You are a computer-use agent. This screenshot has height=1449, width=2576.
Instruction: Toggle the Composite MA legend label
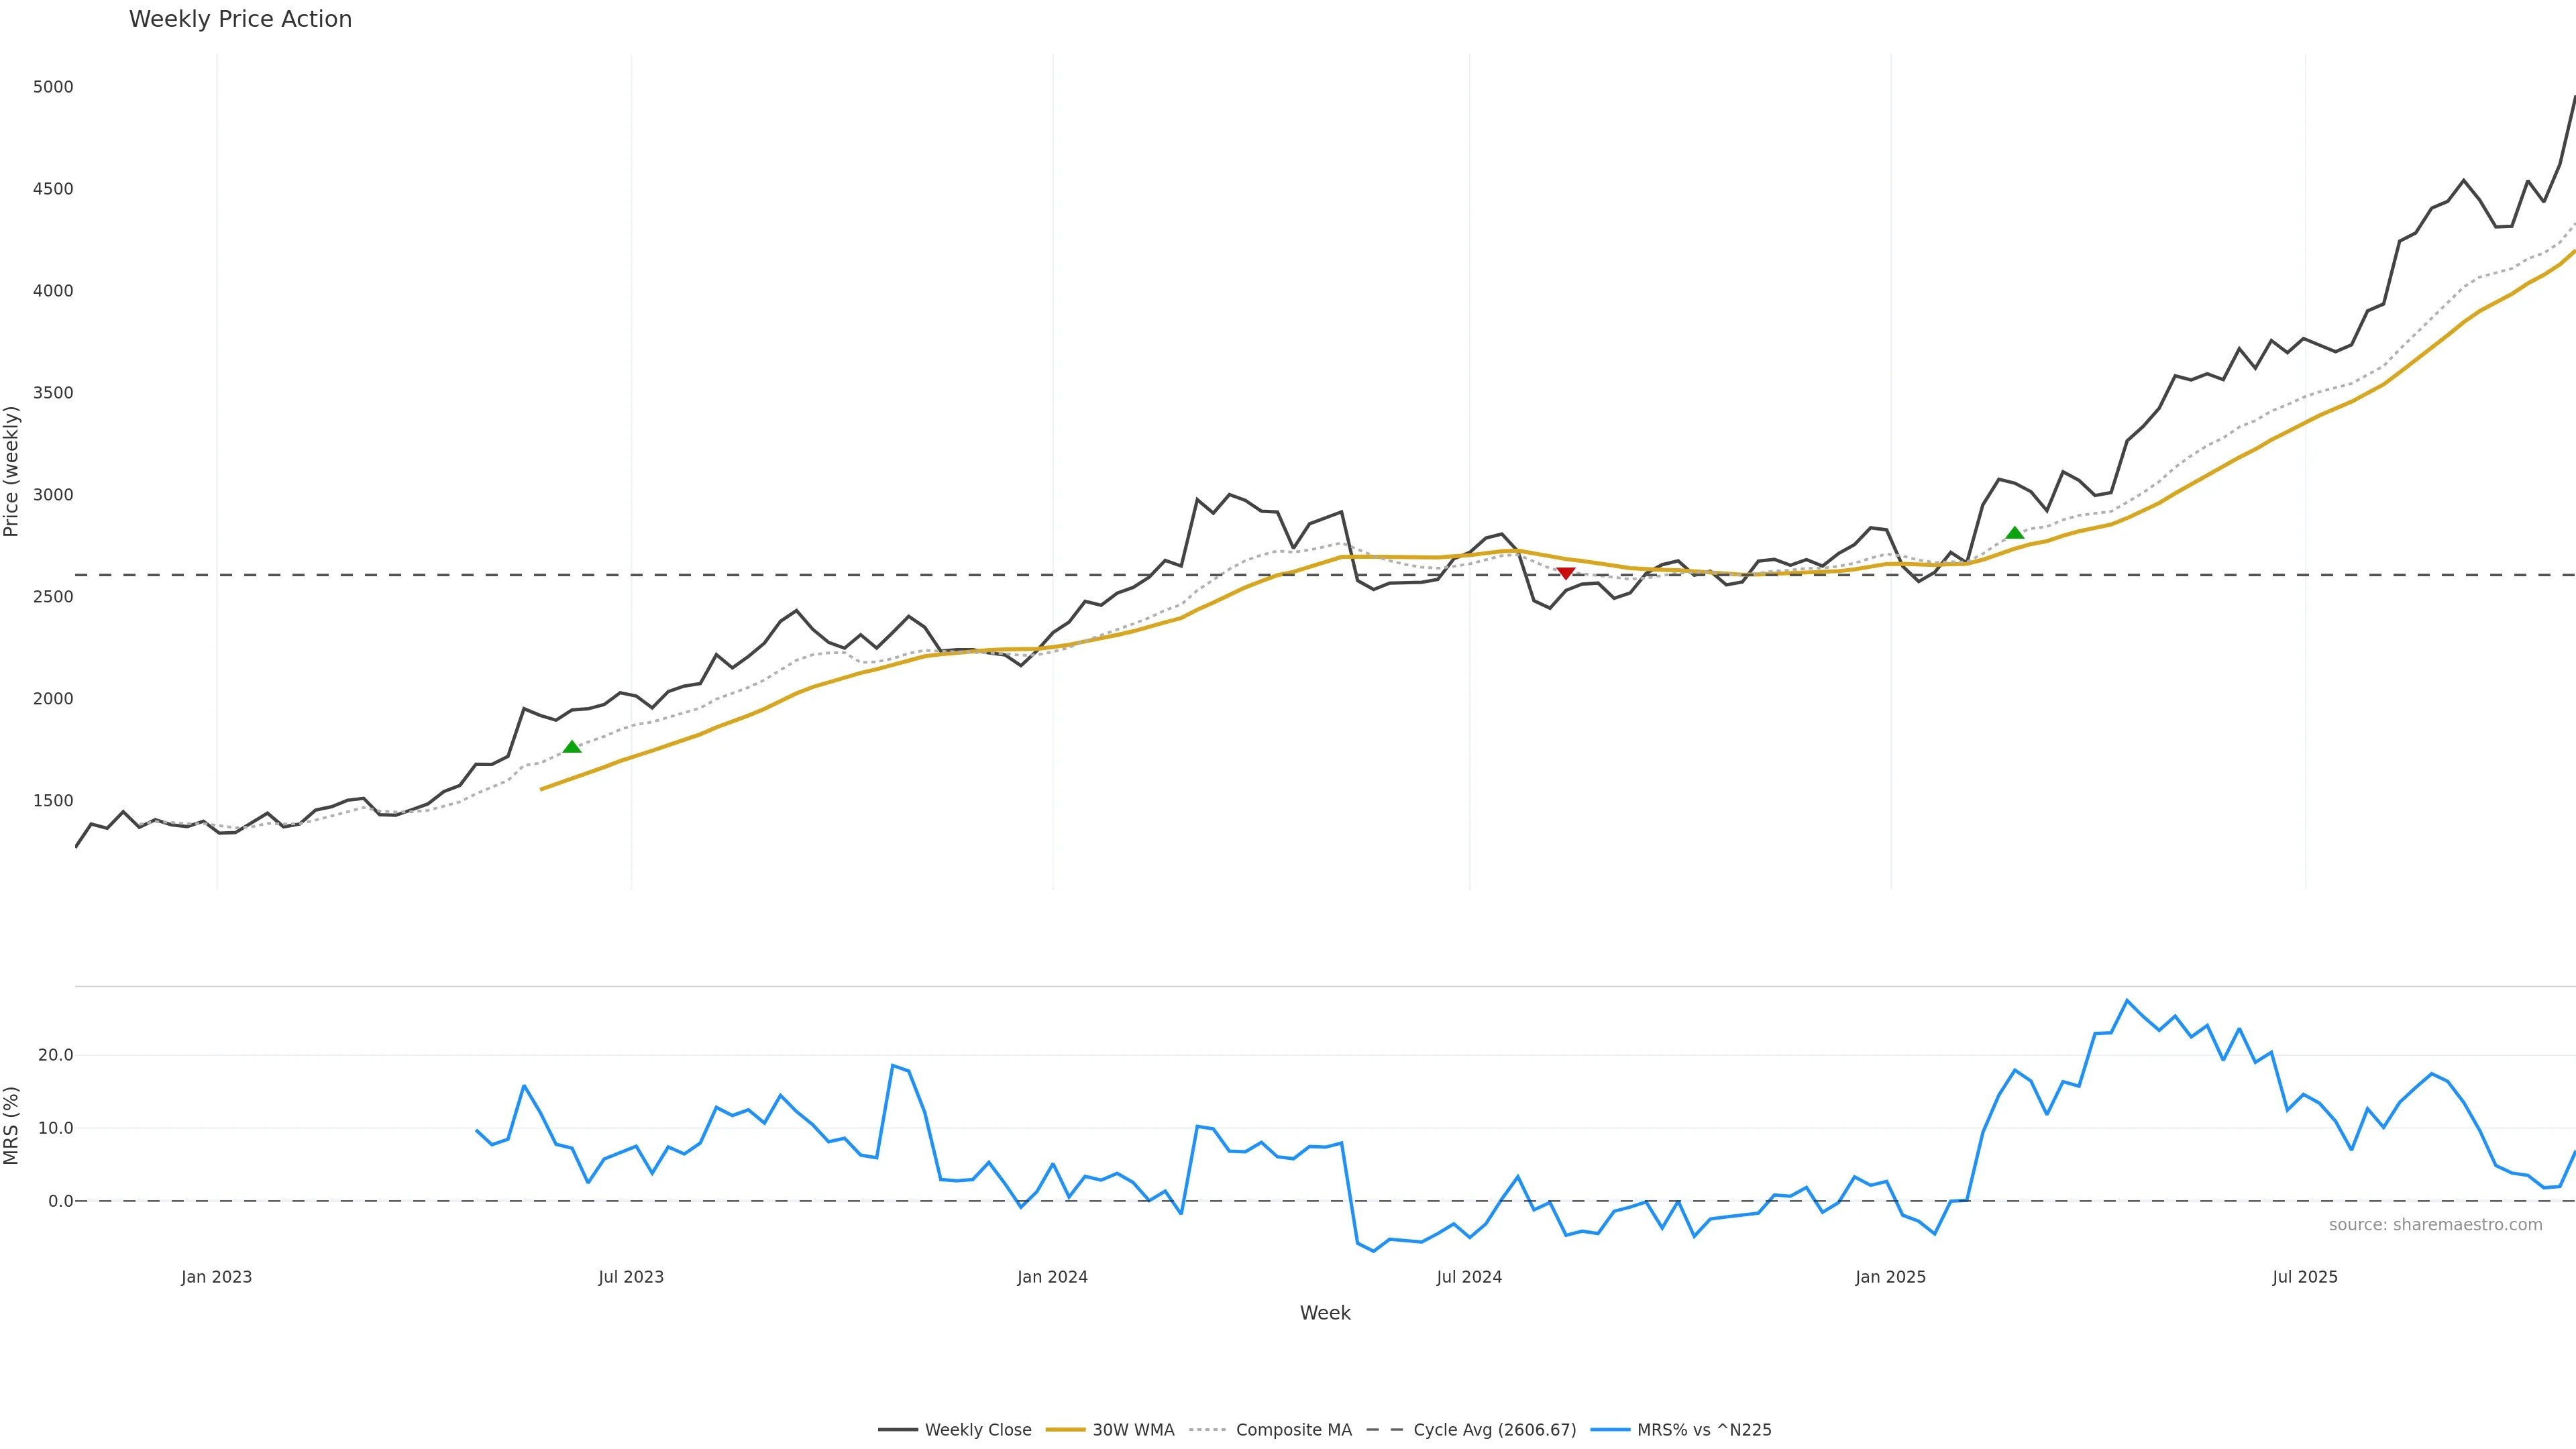pyautogui.click(x=1293, y=1430)
